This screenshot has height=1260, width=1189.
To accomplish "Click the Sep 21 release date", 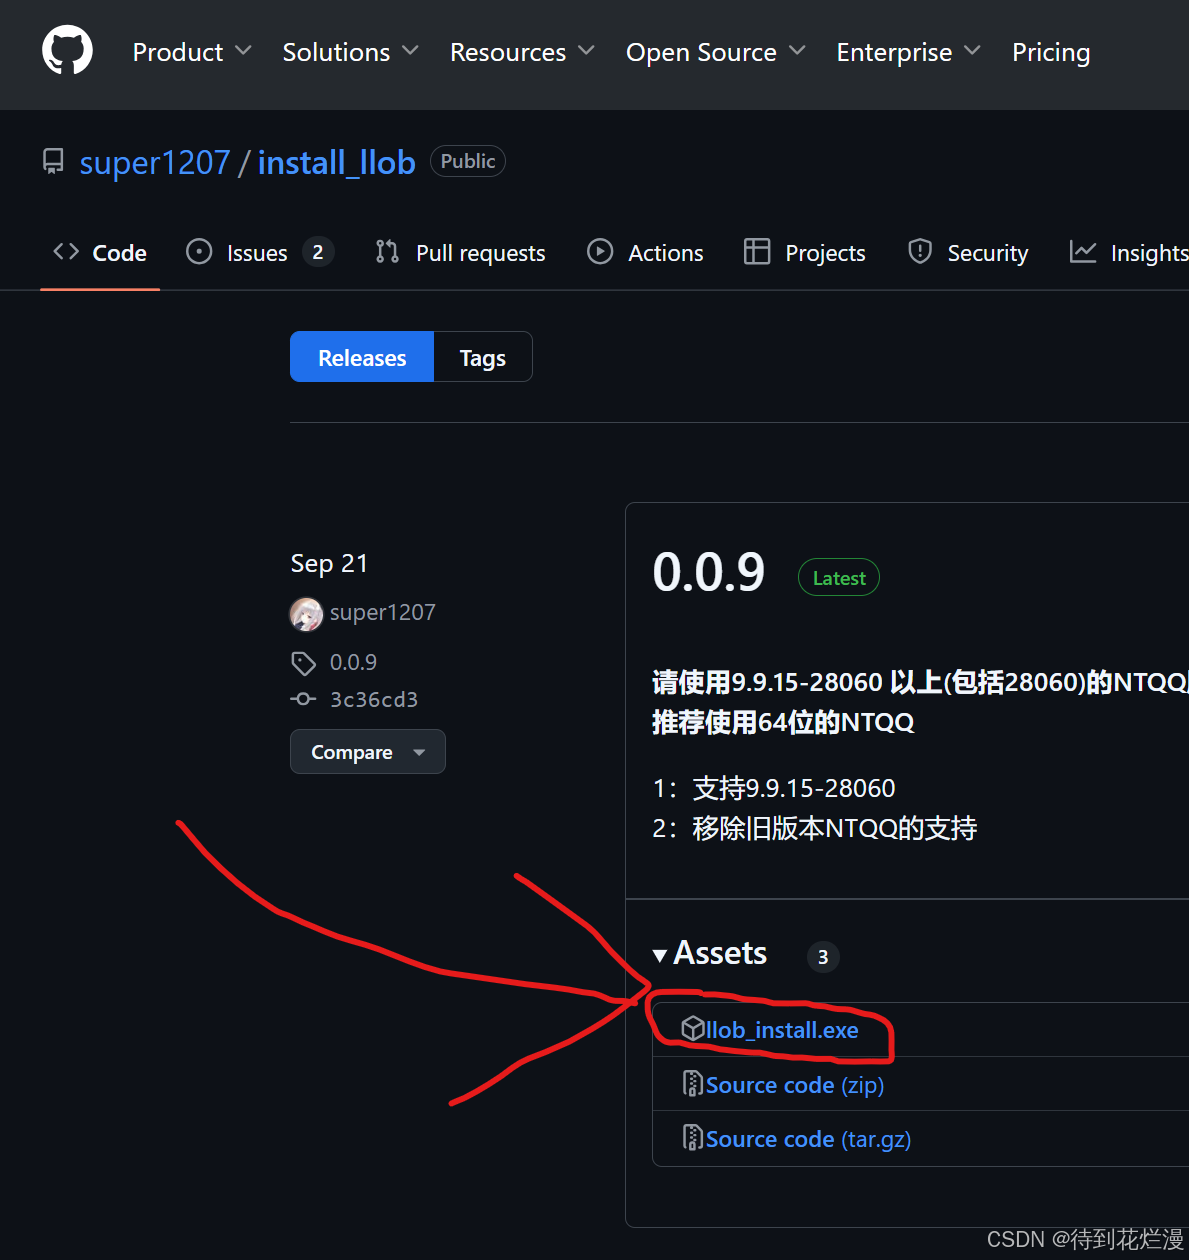I will (x=329, y=564).
